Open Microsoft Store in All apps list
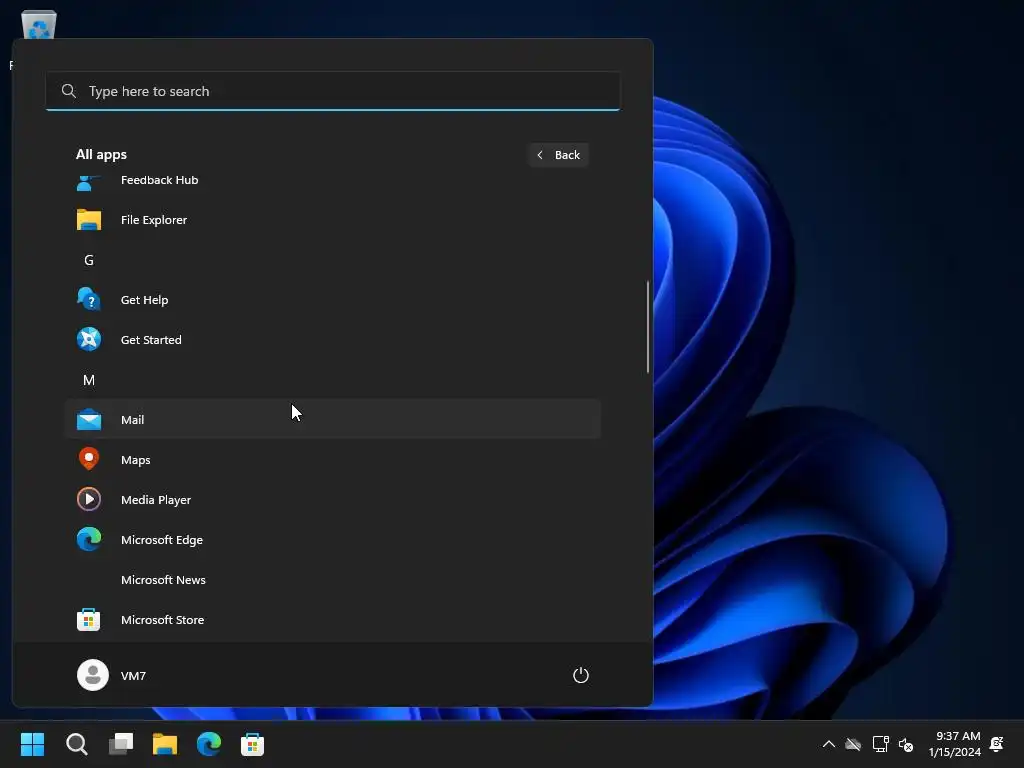The image size is (1024, 768). pos(332,620)
